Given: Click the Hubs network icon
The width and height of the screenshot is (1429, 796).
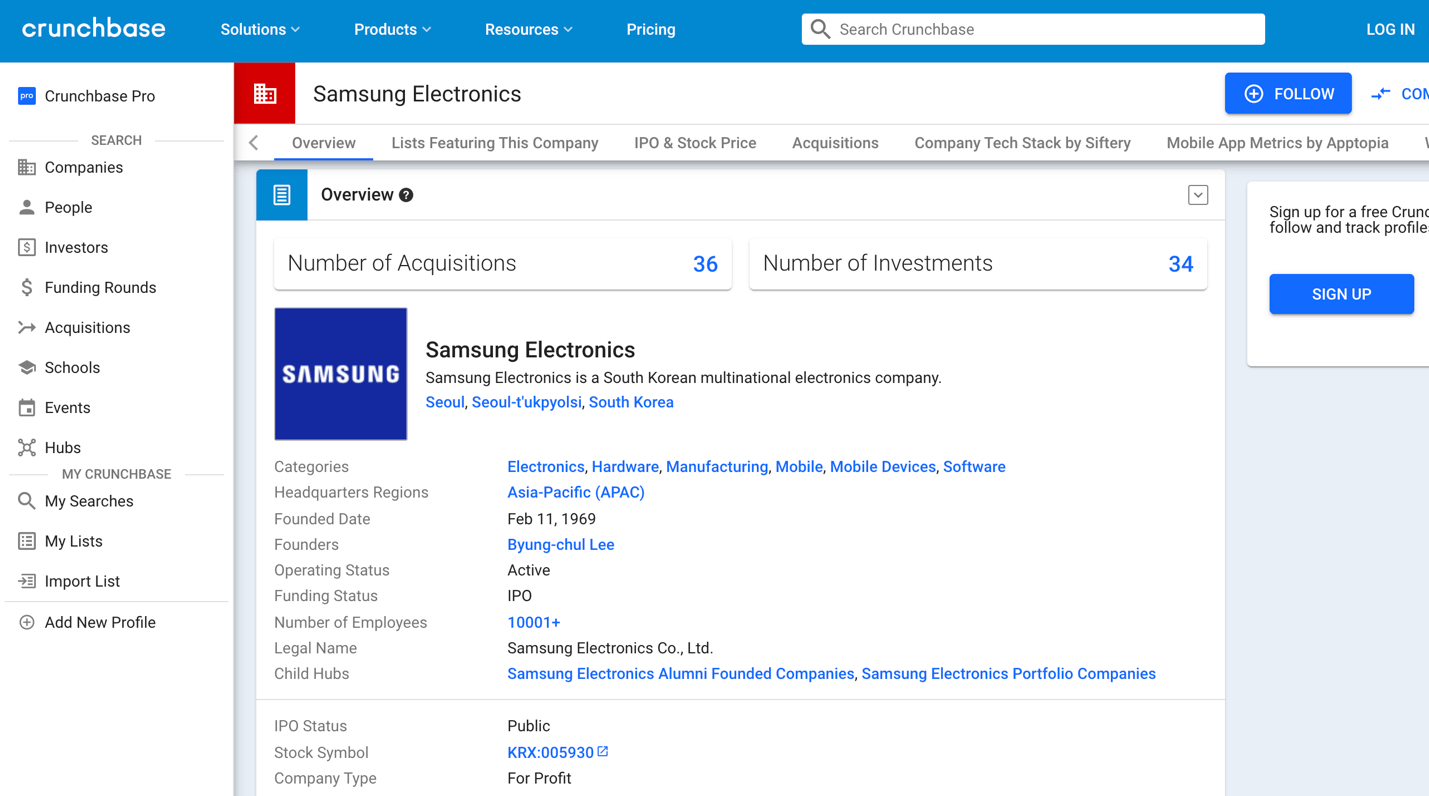Looking at the screenshot, I should 27,448.
